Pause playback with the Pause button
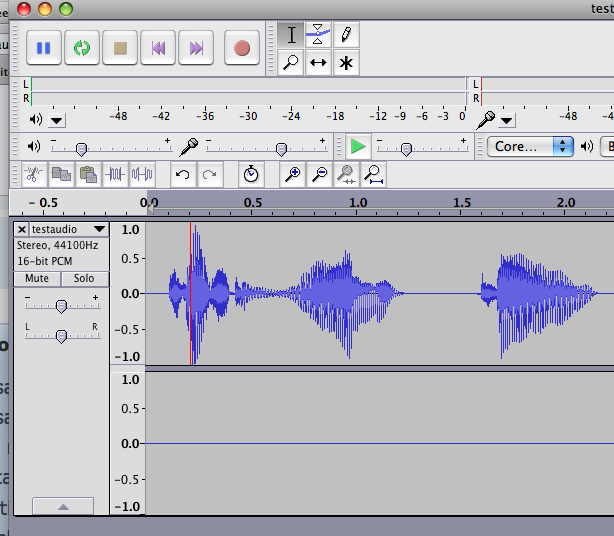The image size is (614, 536). [x=43, y=48]
